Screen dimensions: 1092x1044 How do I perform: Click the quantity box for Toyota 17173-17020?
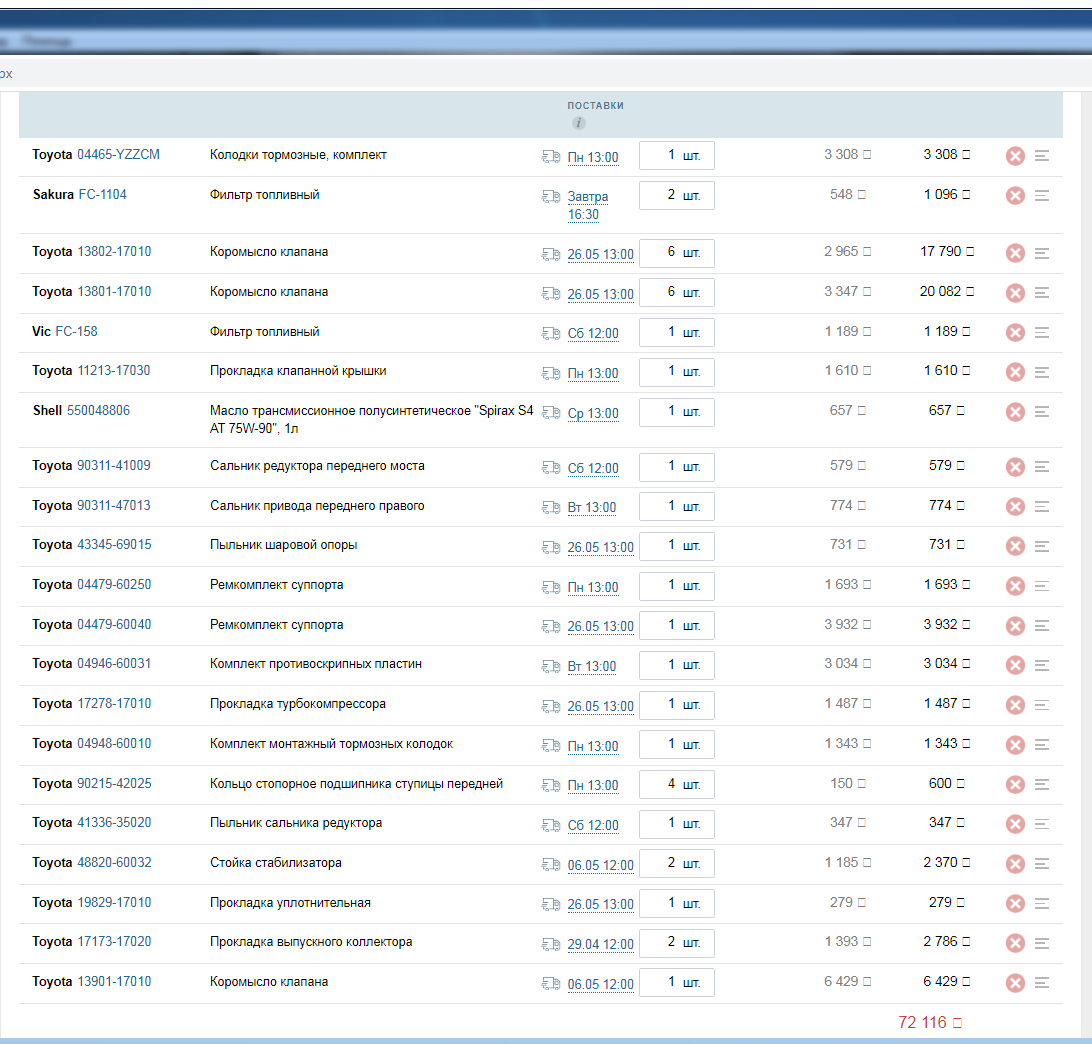point(676,943)
